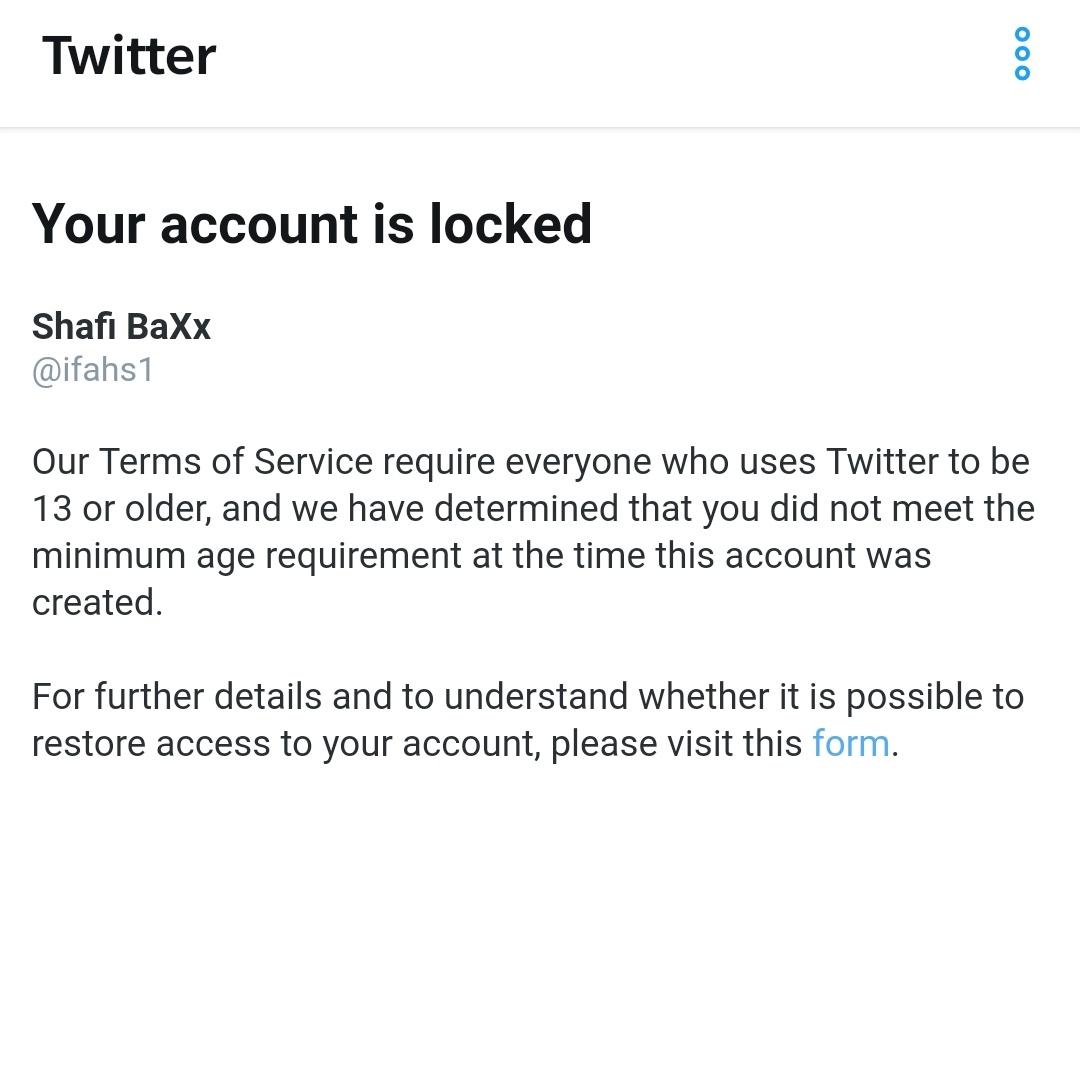
Task: Click the Terms of Service paragraph
Action: click(x=530, y=530)
